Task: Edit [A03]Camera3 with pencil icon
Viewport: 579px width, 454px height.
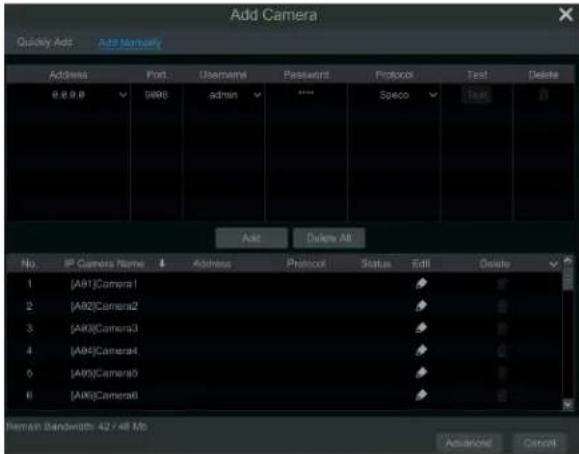Action: click(x=421, y=328)
